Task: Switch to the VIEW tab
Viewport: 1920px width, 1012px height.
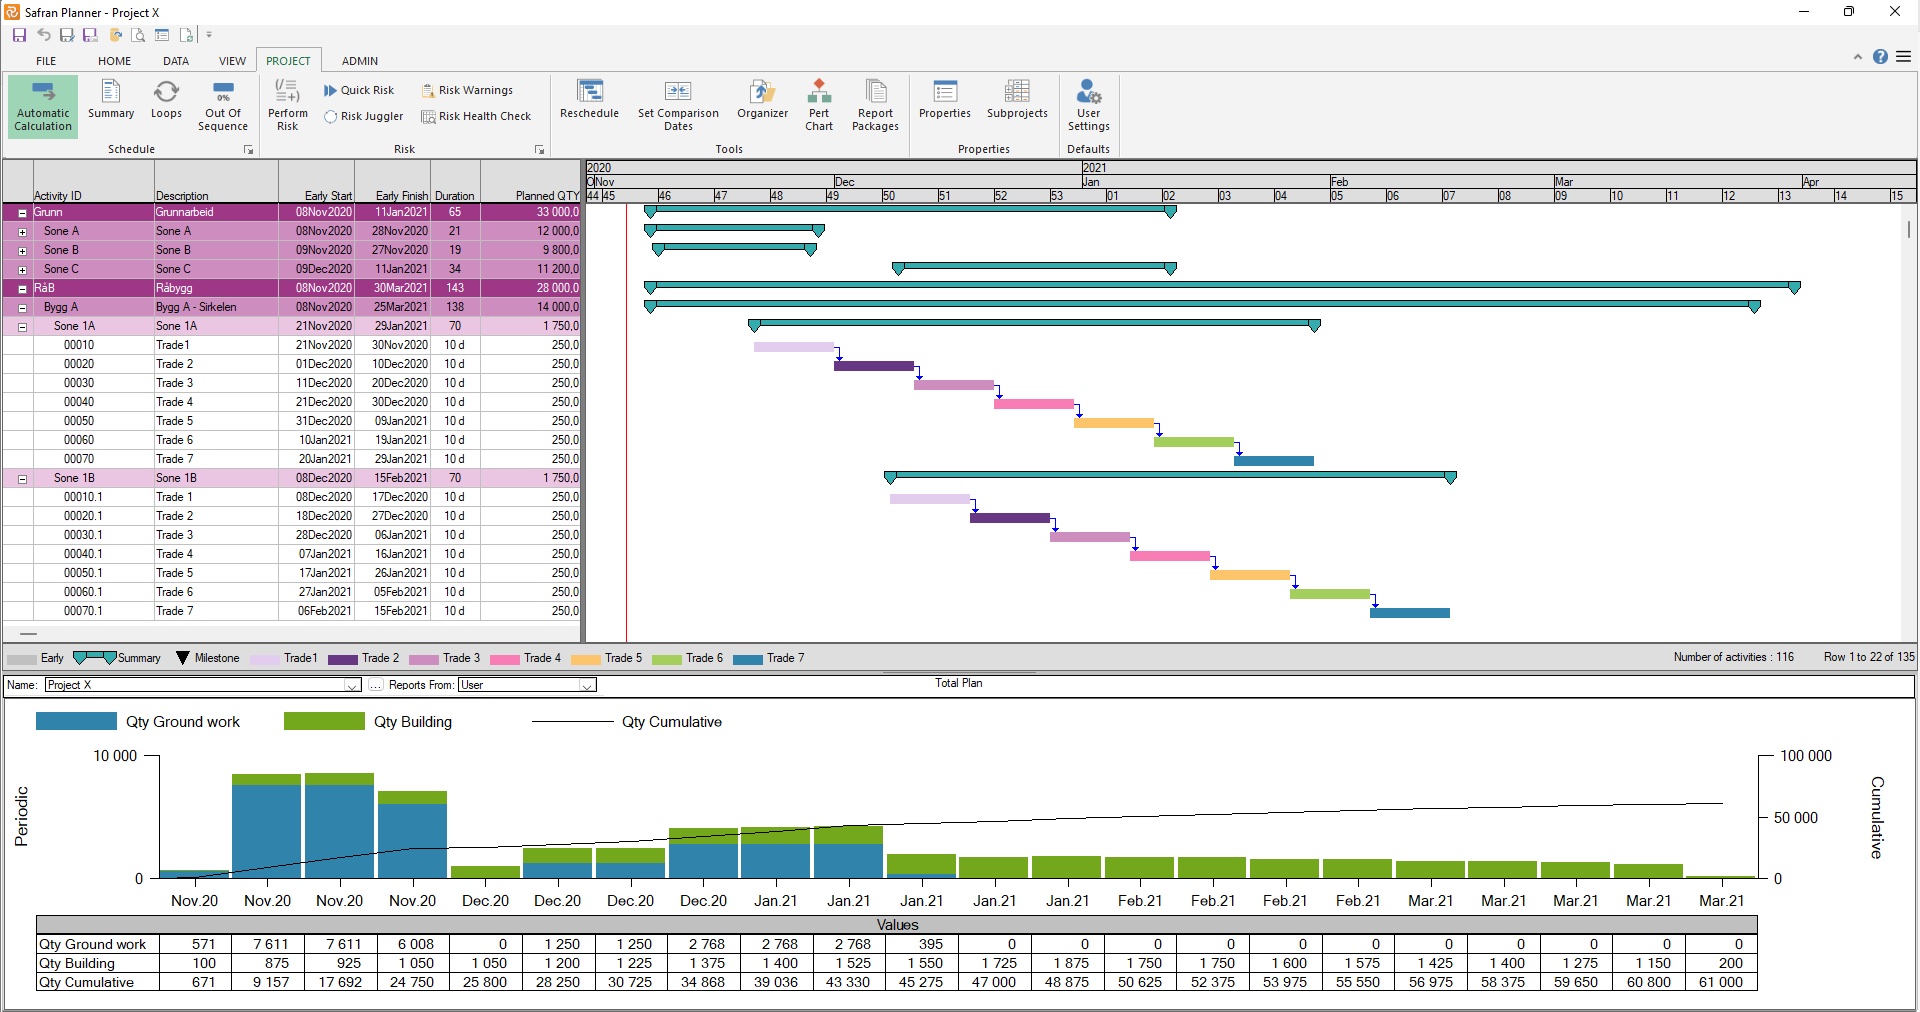Action: pos(232,61)
